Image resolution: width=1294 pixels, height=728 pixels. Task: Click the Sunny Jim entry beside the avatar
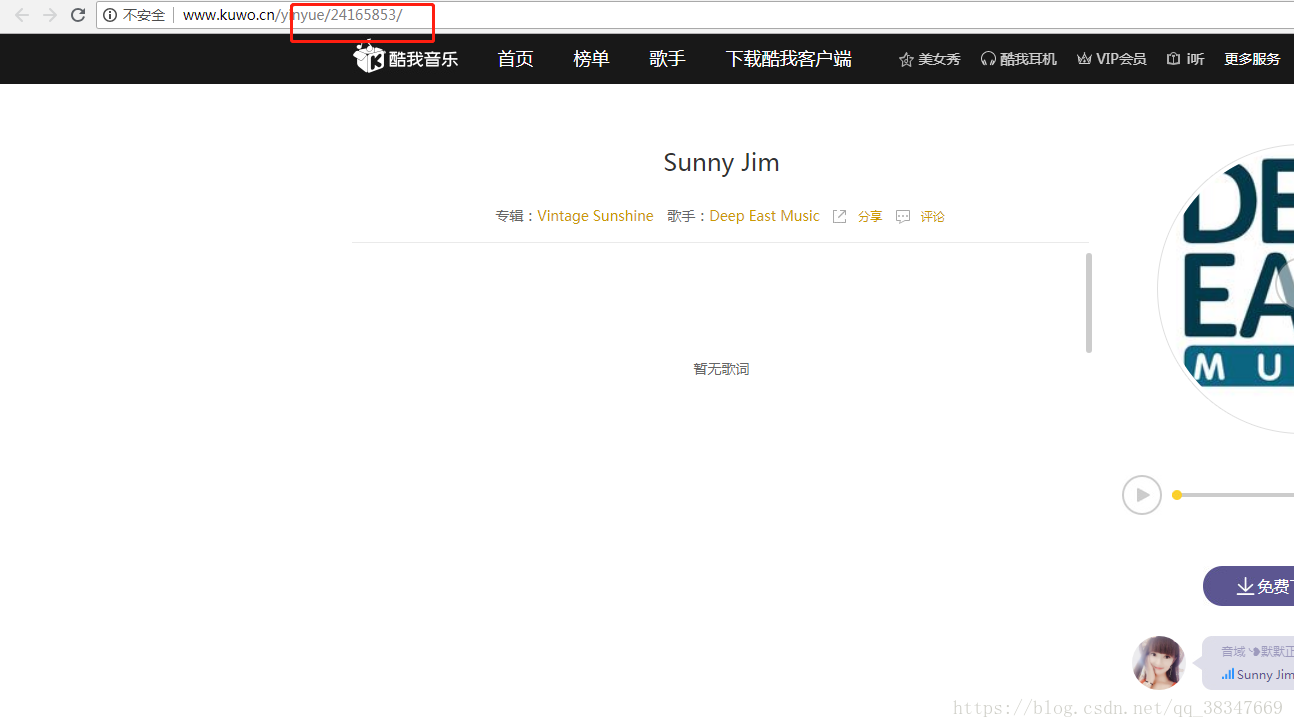pyautogui.click(x=1257, y=675)
